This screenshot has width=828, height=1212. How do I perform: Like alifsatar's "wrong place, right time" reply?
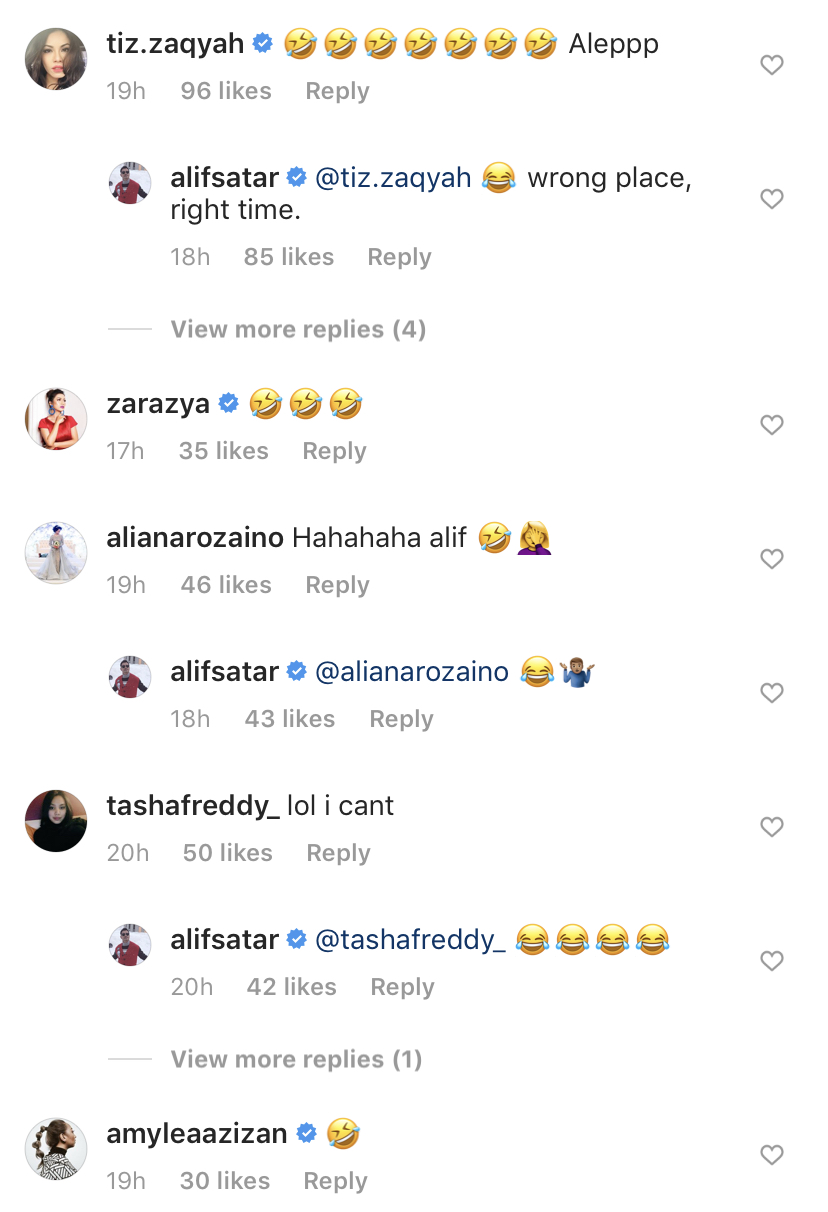click(x=771, y=199)
